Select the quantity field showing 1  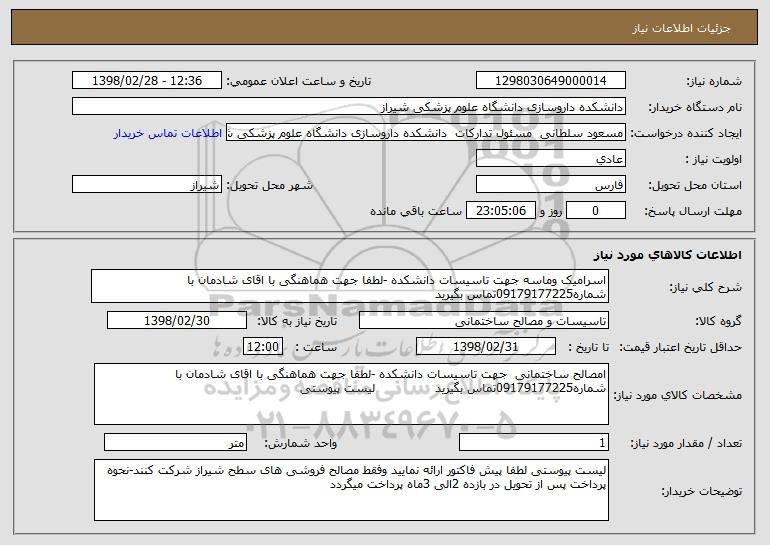pyautogui.click(x=534, y=442)
